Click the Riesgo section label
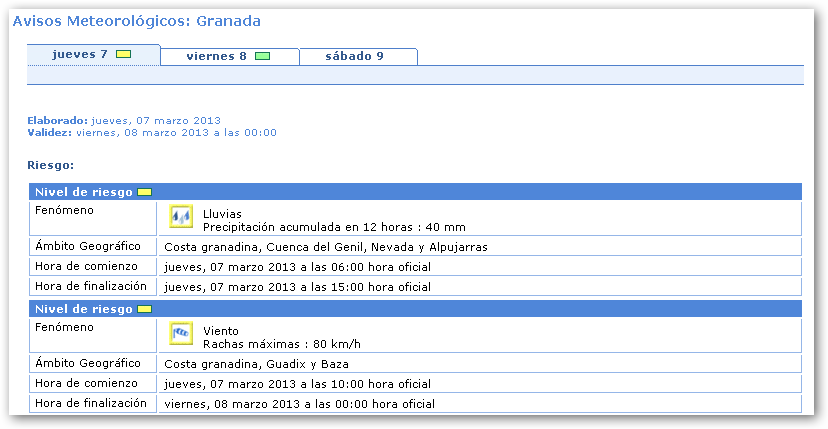Viewport: 828px width, 429px height. pyautogui.click(x=51, y=164)
